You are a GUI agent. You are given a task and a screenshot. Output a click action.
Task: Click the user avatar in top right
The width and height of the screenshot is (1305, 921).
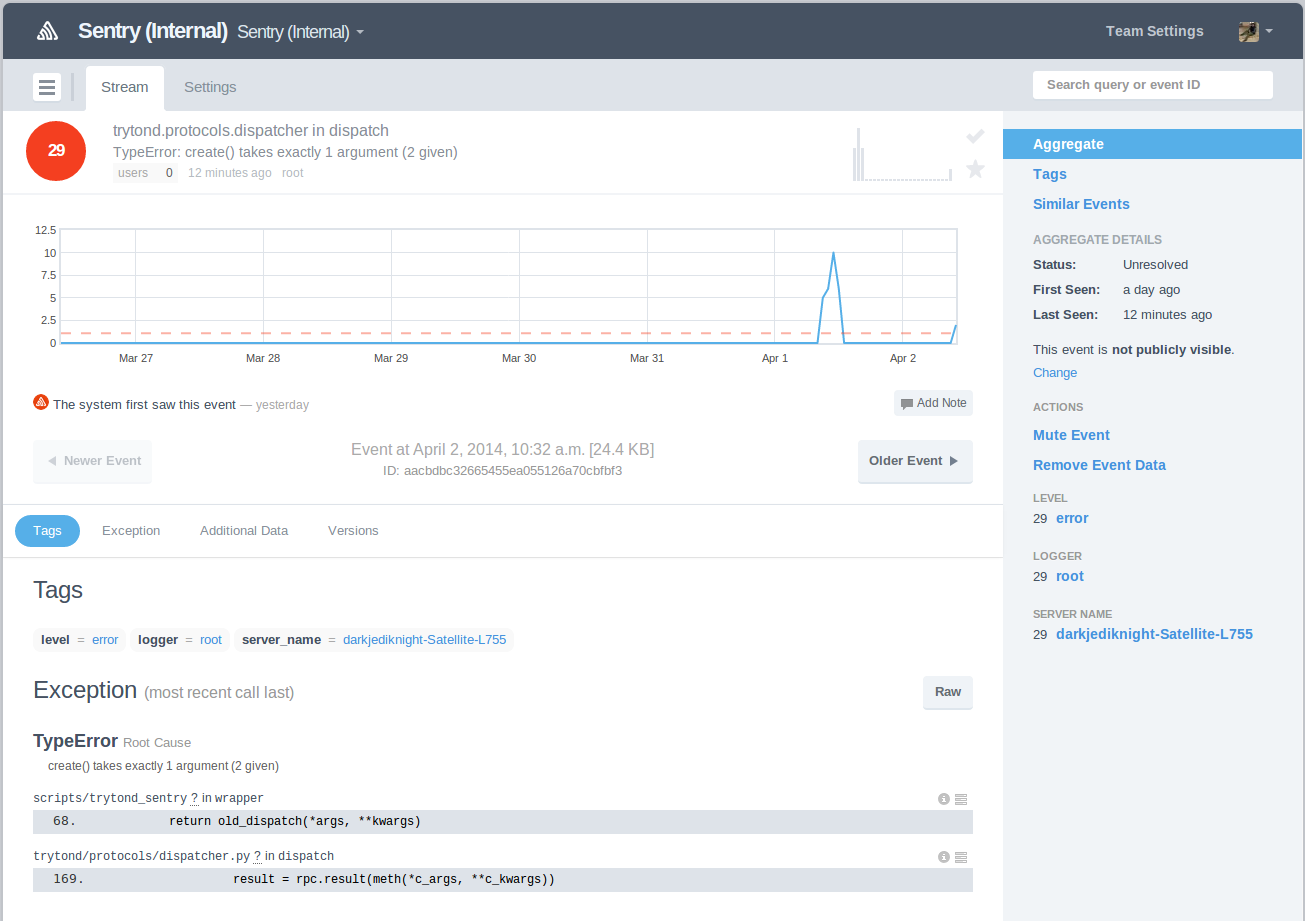(1250, 30)
